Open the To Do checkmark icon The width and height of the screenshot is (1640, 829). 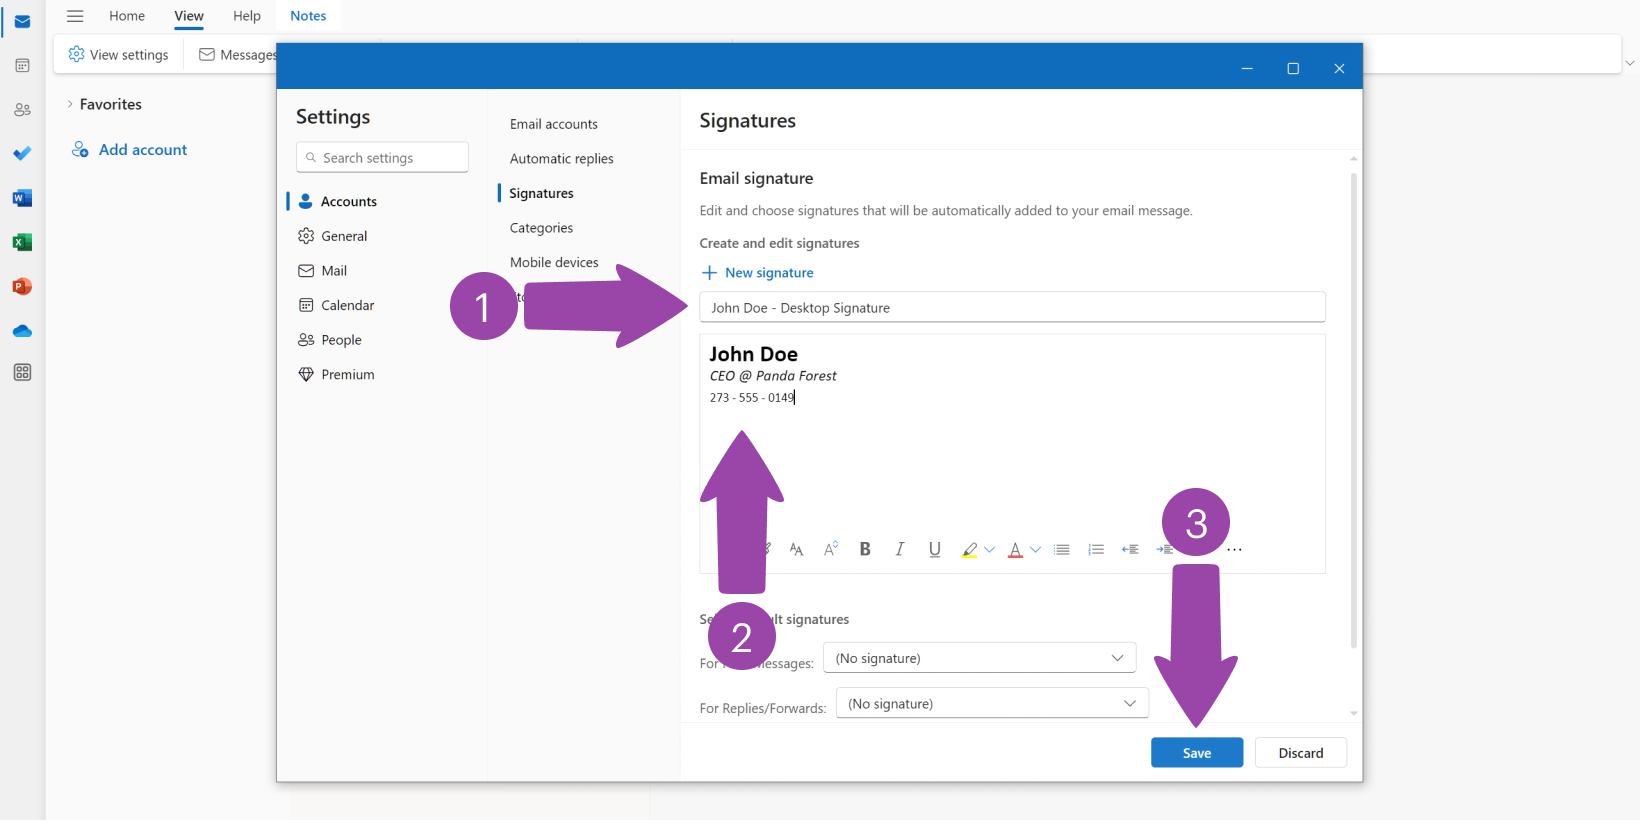coord(22,153)
